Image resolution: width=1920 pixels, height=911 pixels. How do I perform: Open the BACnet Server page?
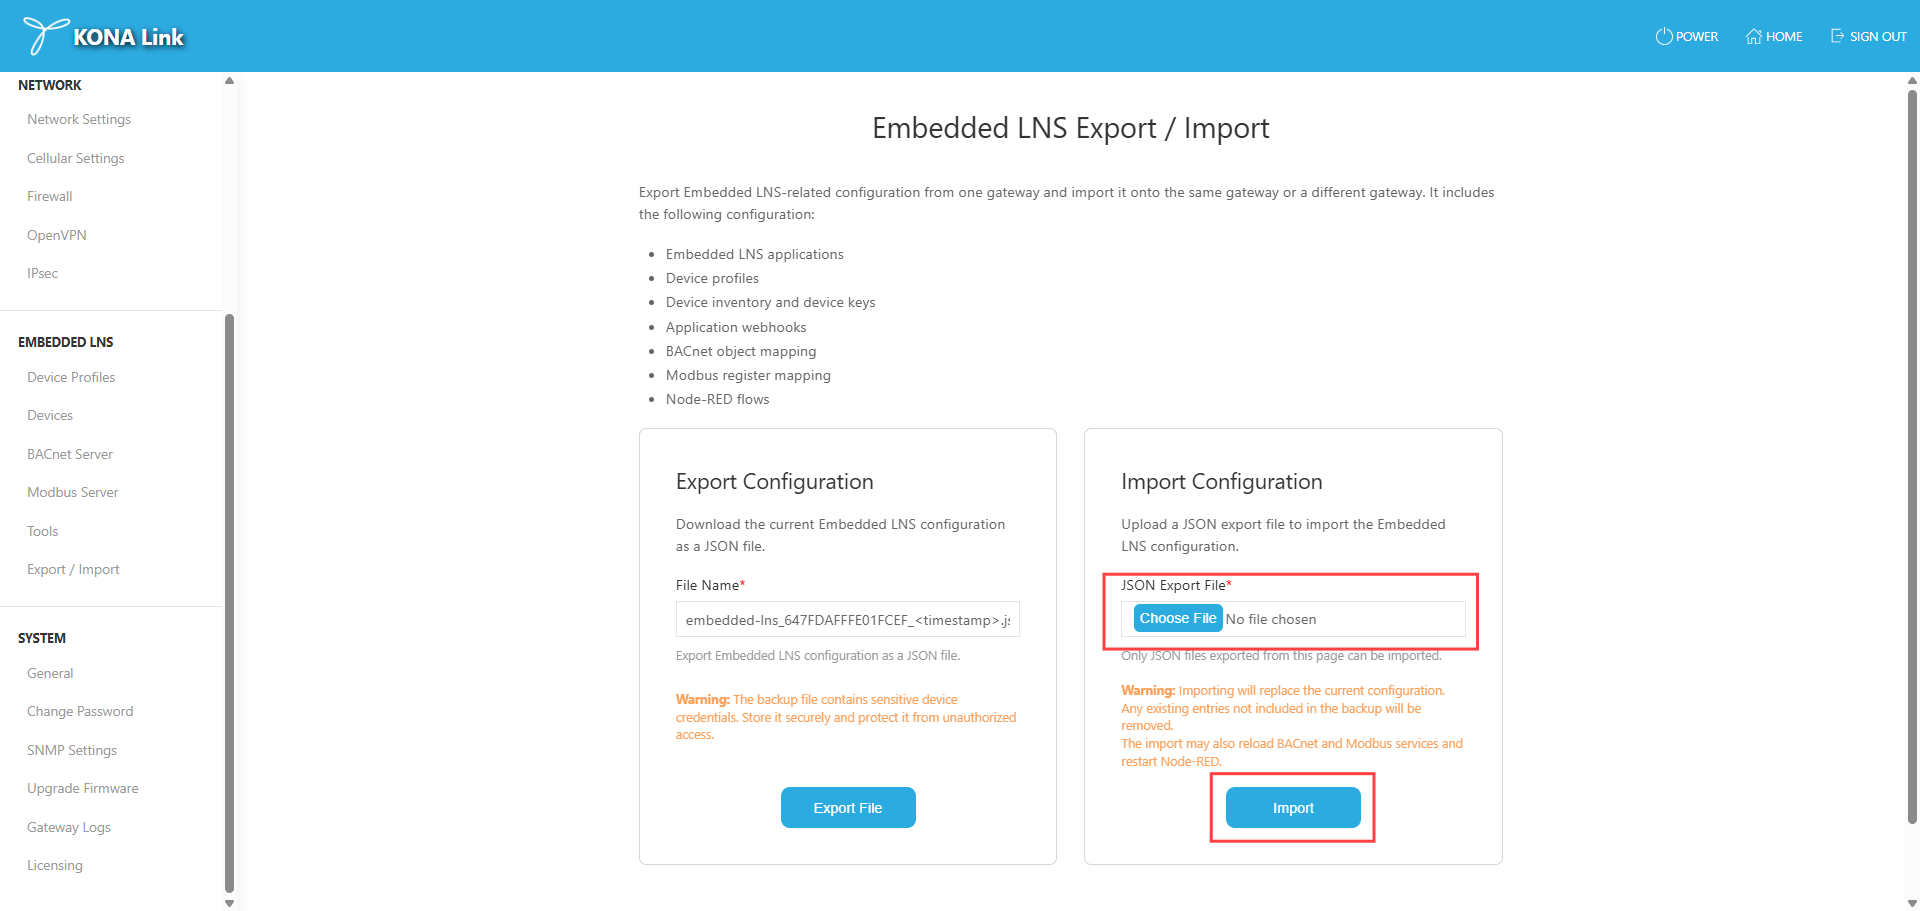[x=70, y=454]
